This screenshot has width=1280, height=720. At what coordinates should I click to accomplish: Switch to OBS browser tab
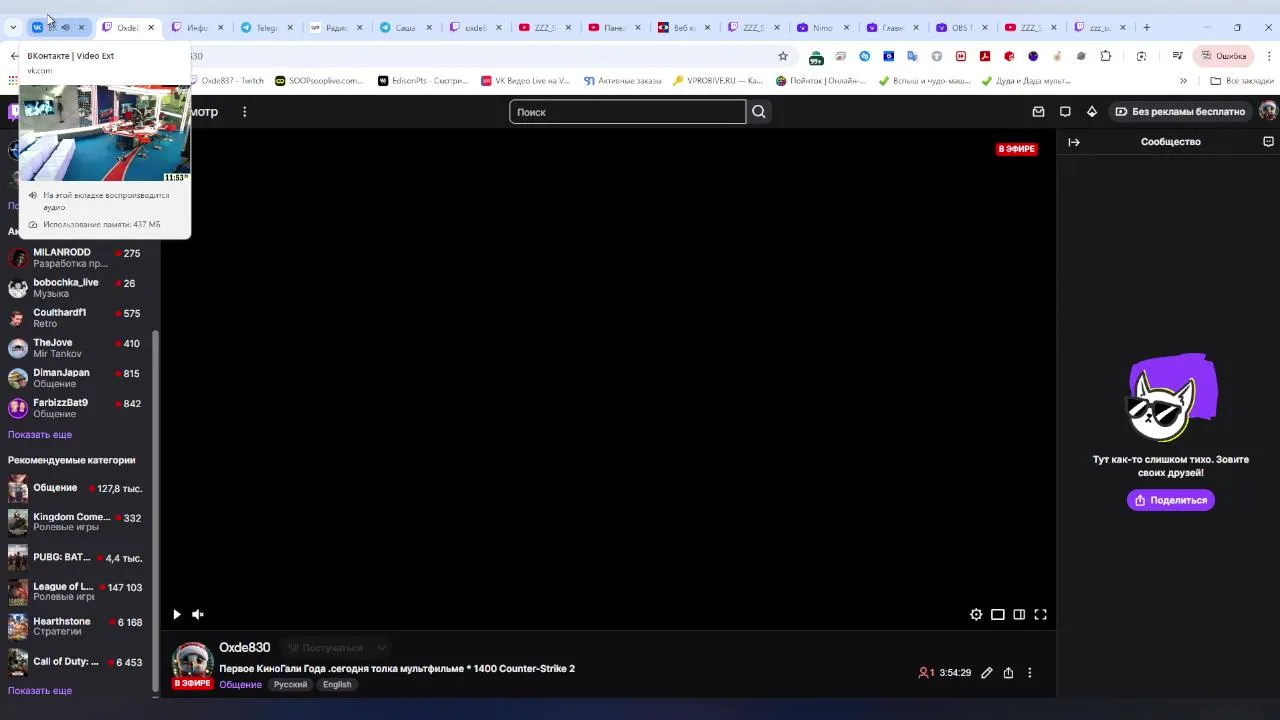point(961,27)
